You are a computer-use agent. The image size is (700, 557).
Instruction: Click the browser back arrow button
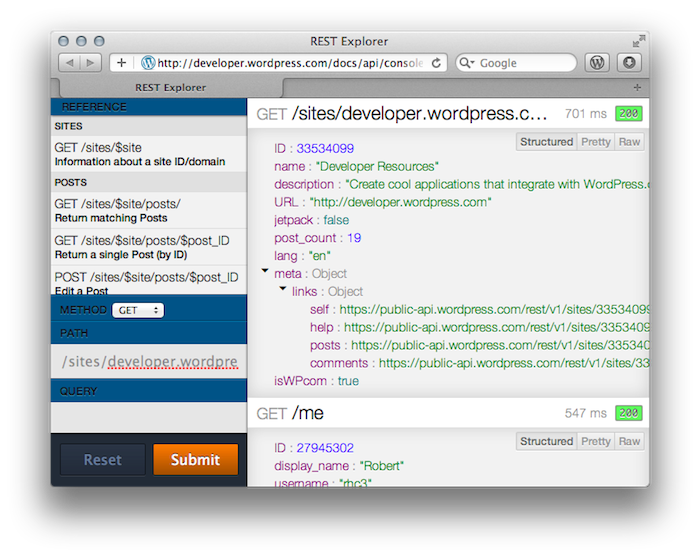[x=70, y=63]
